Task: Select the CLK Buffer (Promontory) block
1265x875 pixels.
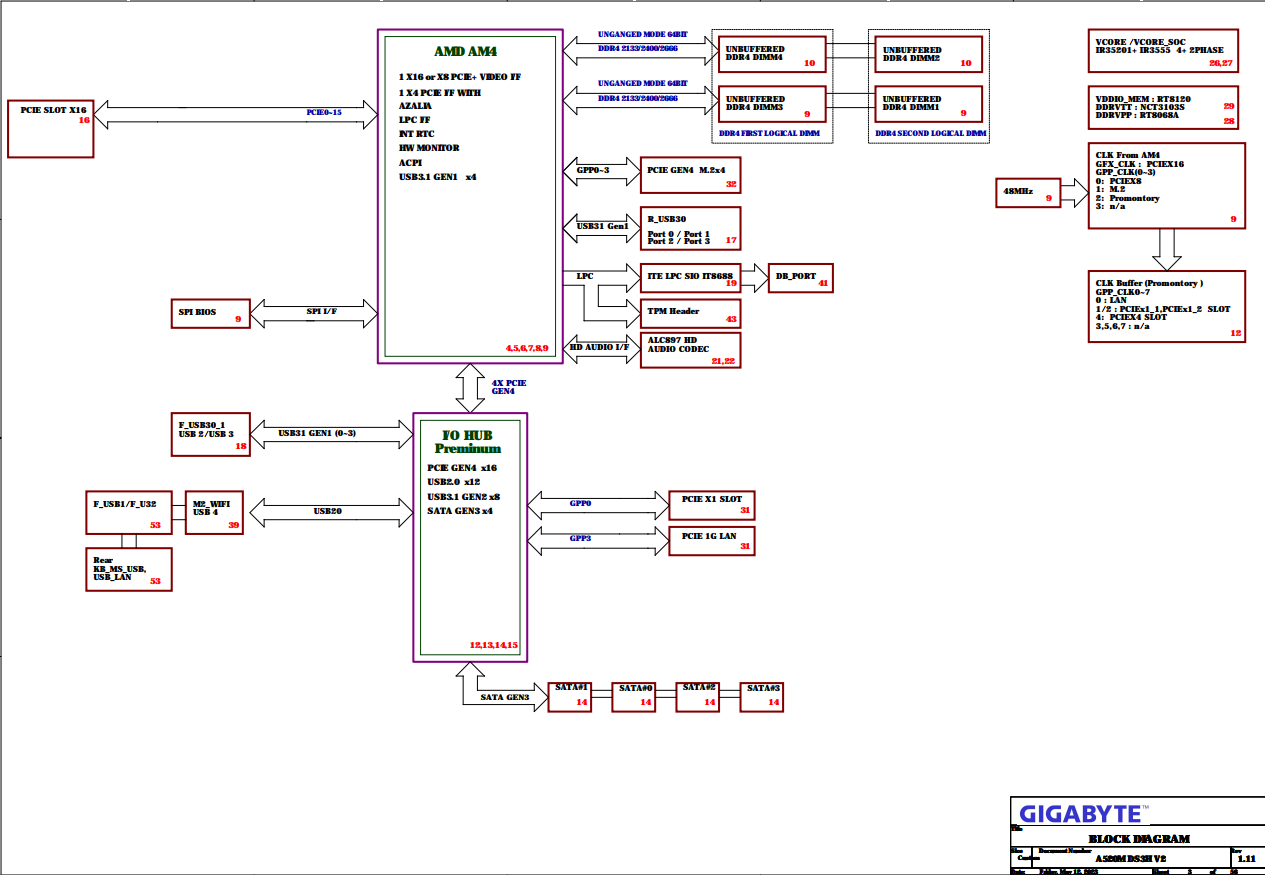Action: click(1167, 306)
